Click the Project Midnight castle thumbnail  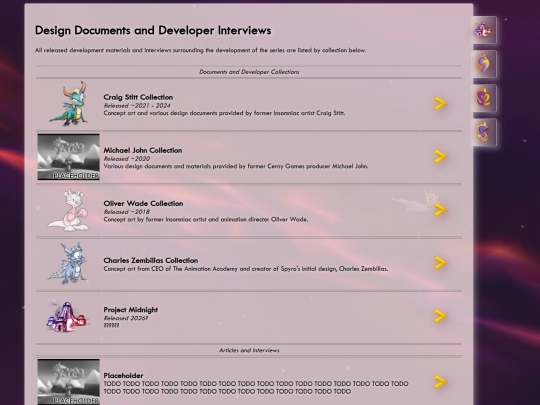pyautogui.click(x=68, y=316)
